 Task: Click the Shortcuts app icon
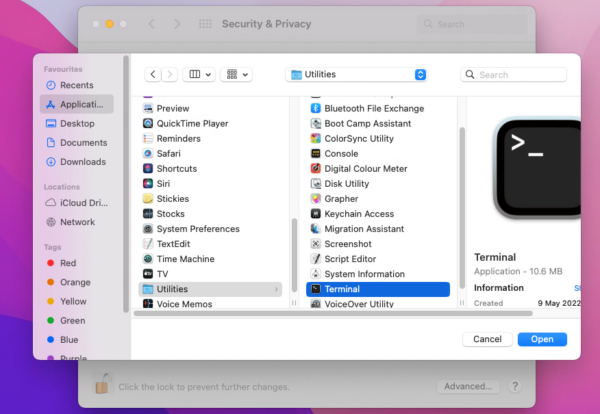point(148,168)
